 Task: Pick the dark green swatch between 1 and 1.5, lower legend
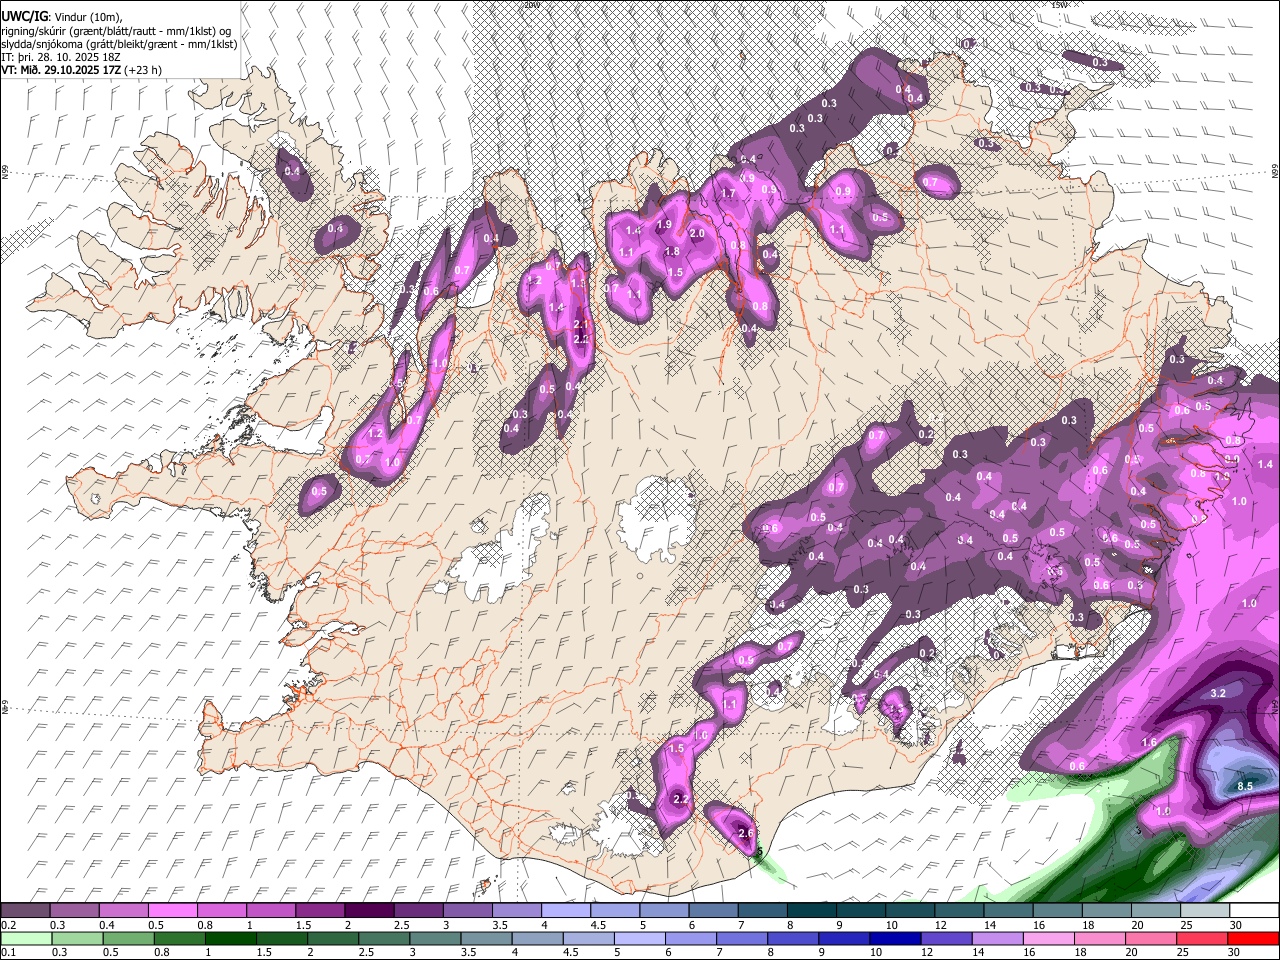tap(232, 939)
